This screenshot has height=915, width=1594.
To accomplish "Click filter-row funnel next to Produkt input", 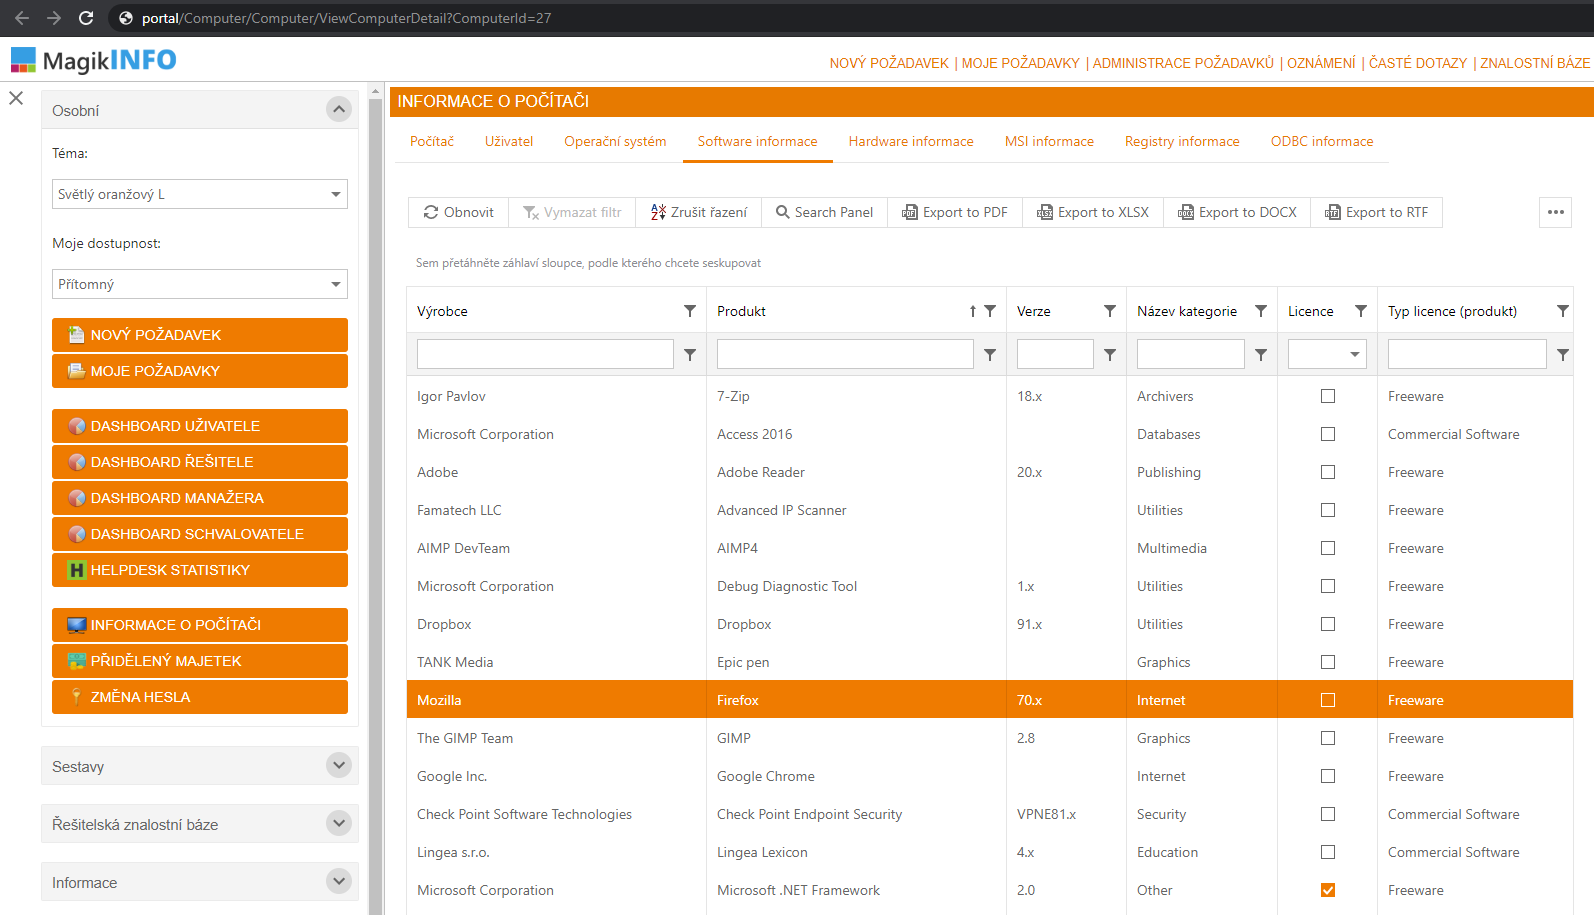I will point(990,354).
